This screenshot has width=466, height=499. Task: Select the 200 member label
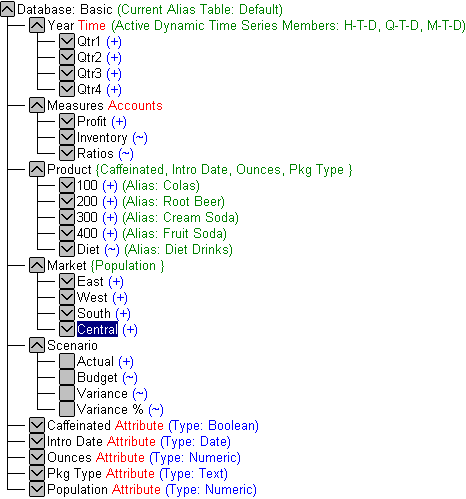[x=87, y=201]
